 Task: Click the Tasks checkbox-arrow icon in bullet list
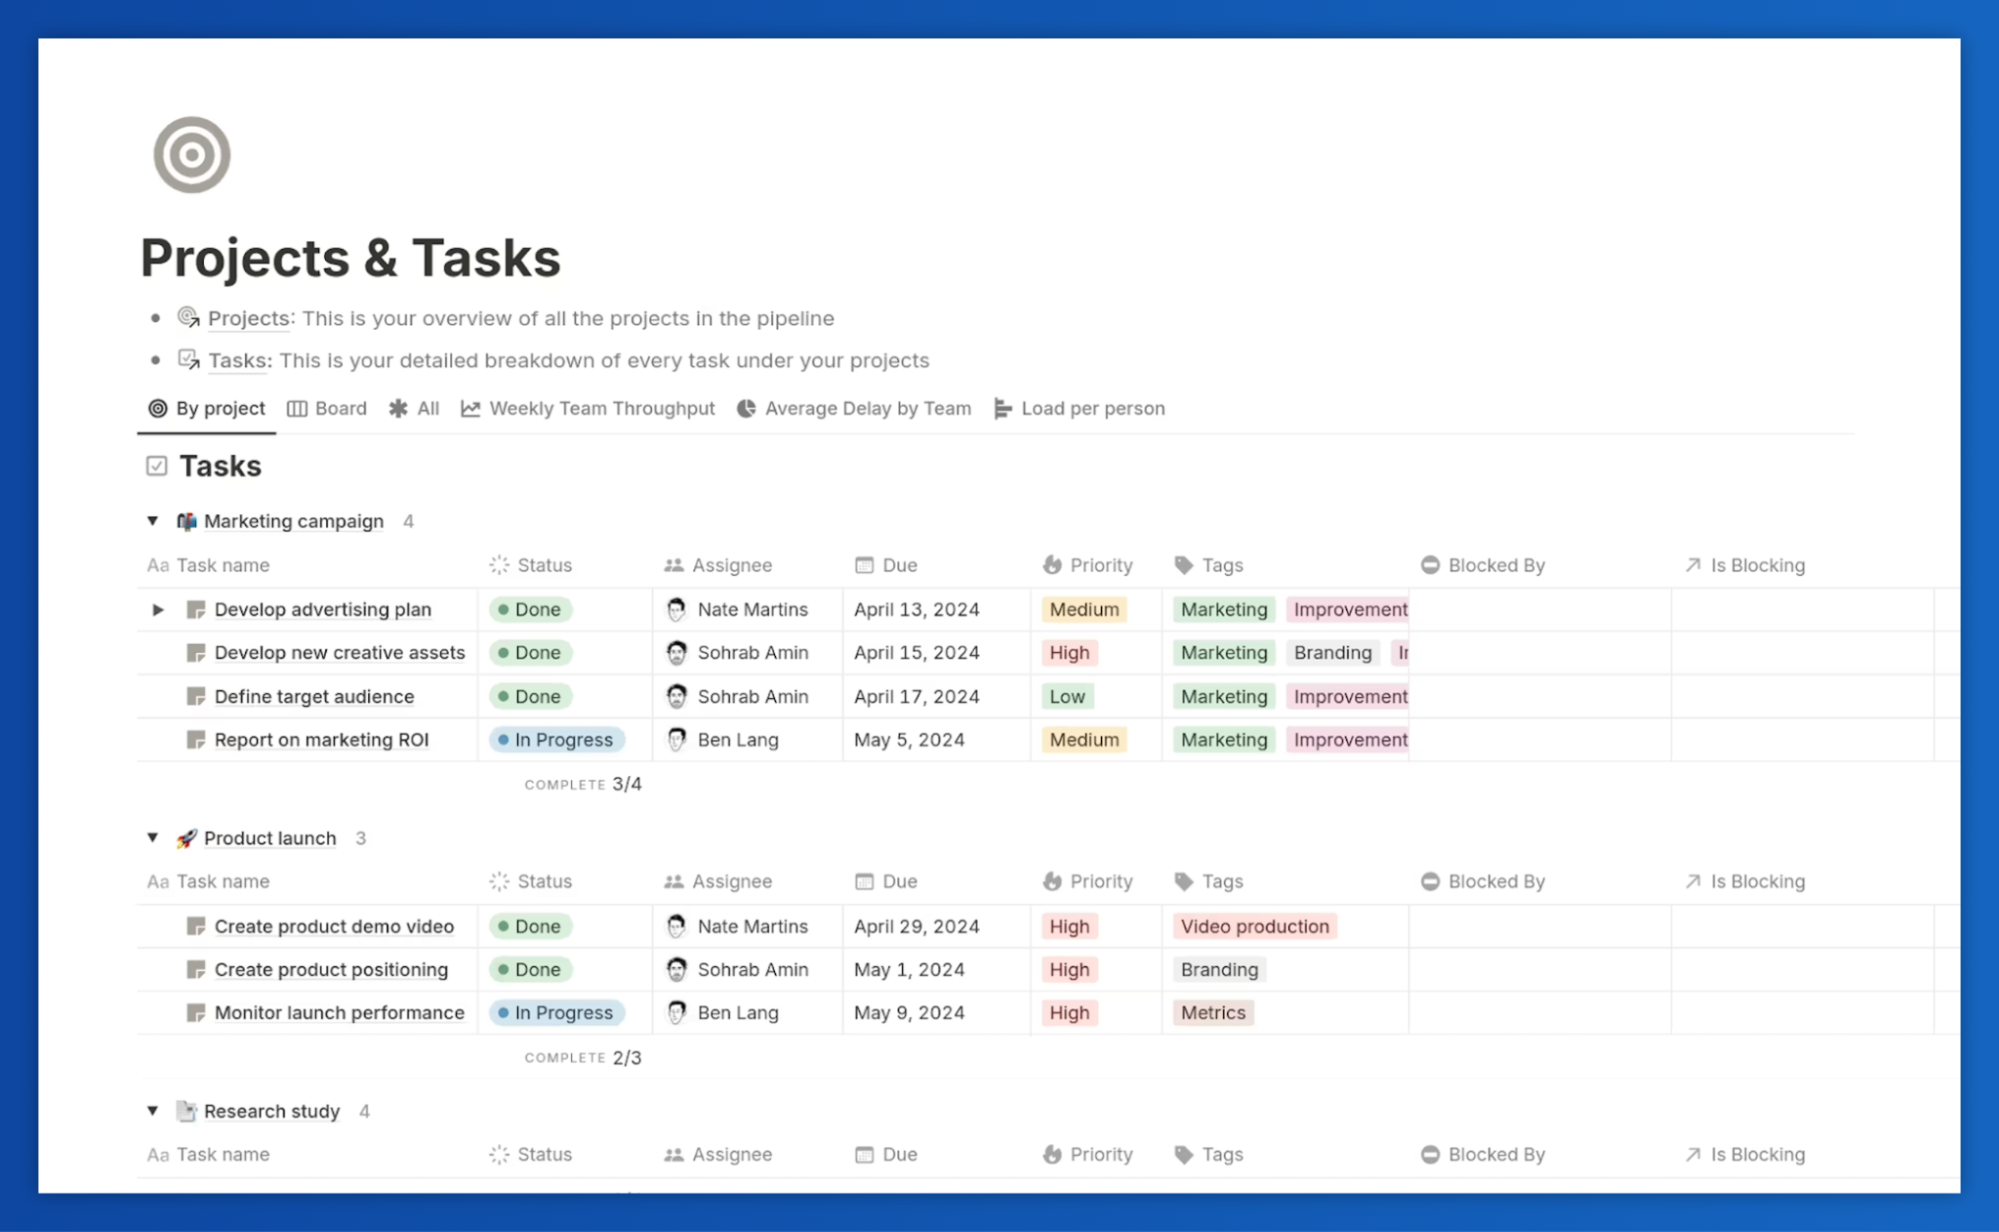click(x=188, y=359)
